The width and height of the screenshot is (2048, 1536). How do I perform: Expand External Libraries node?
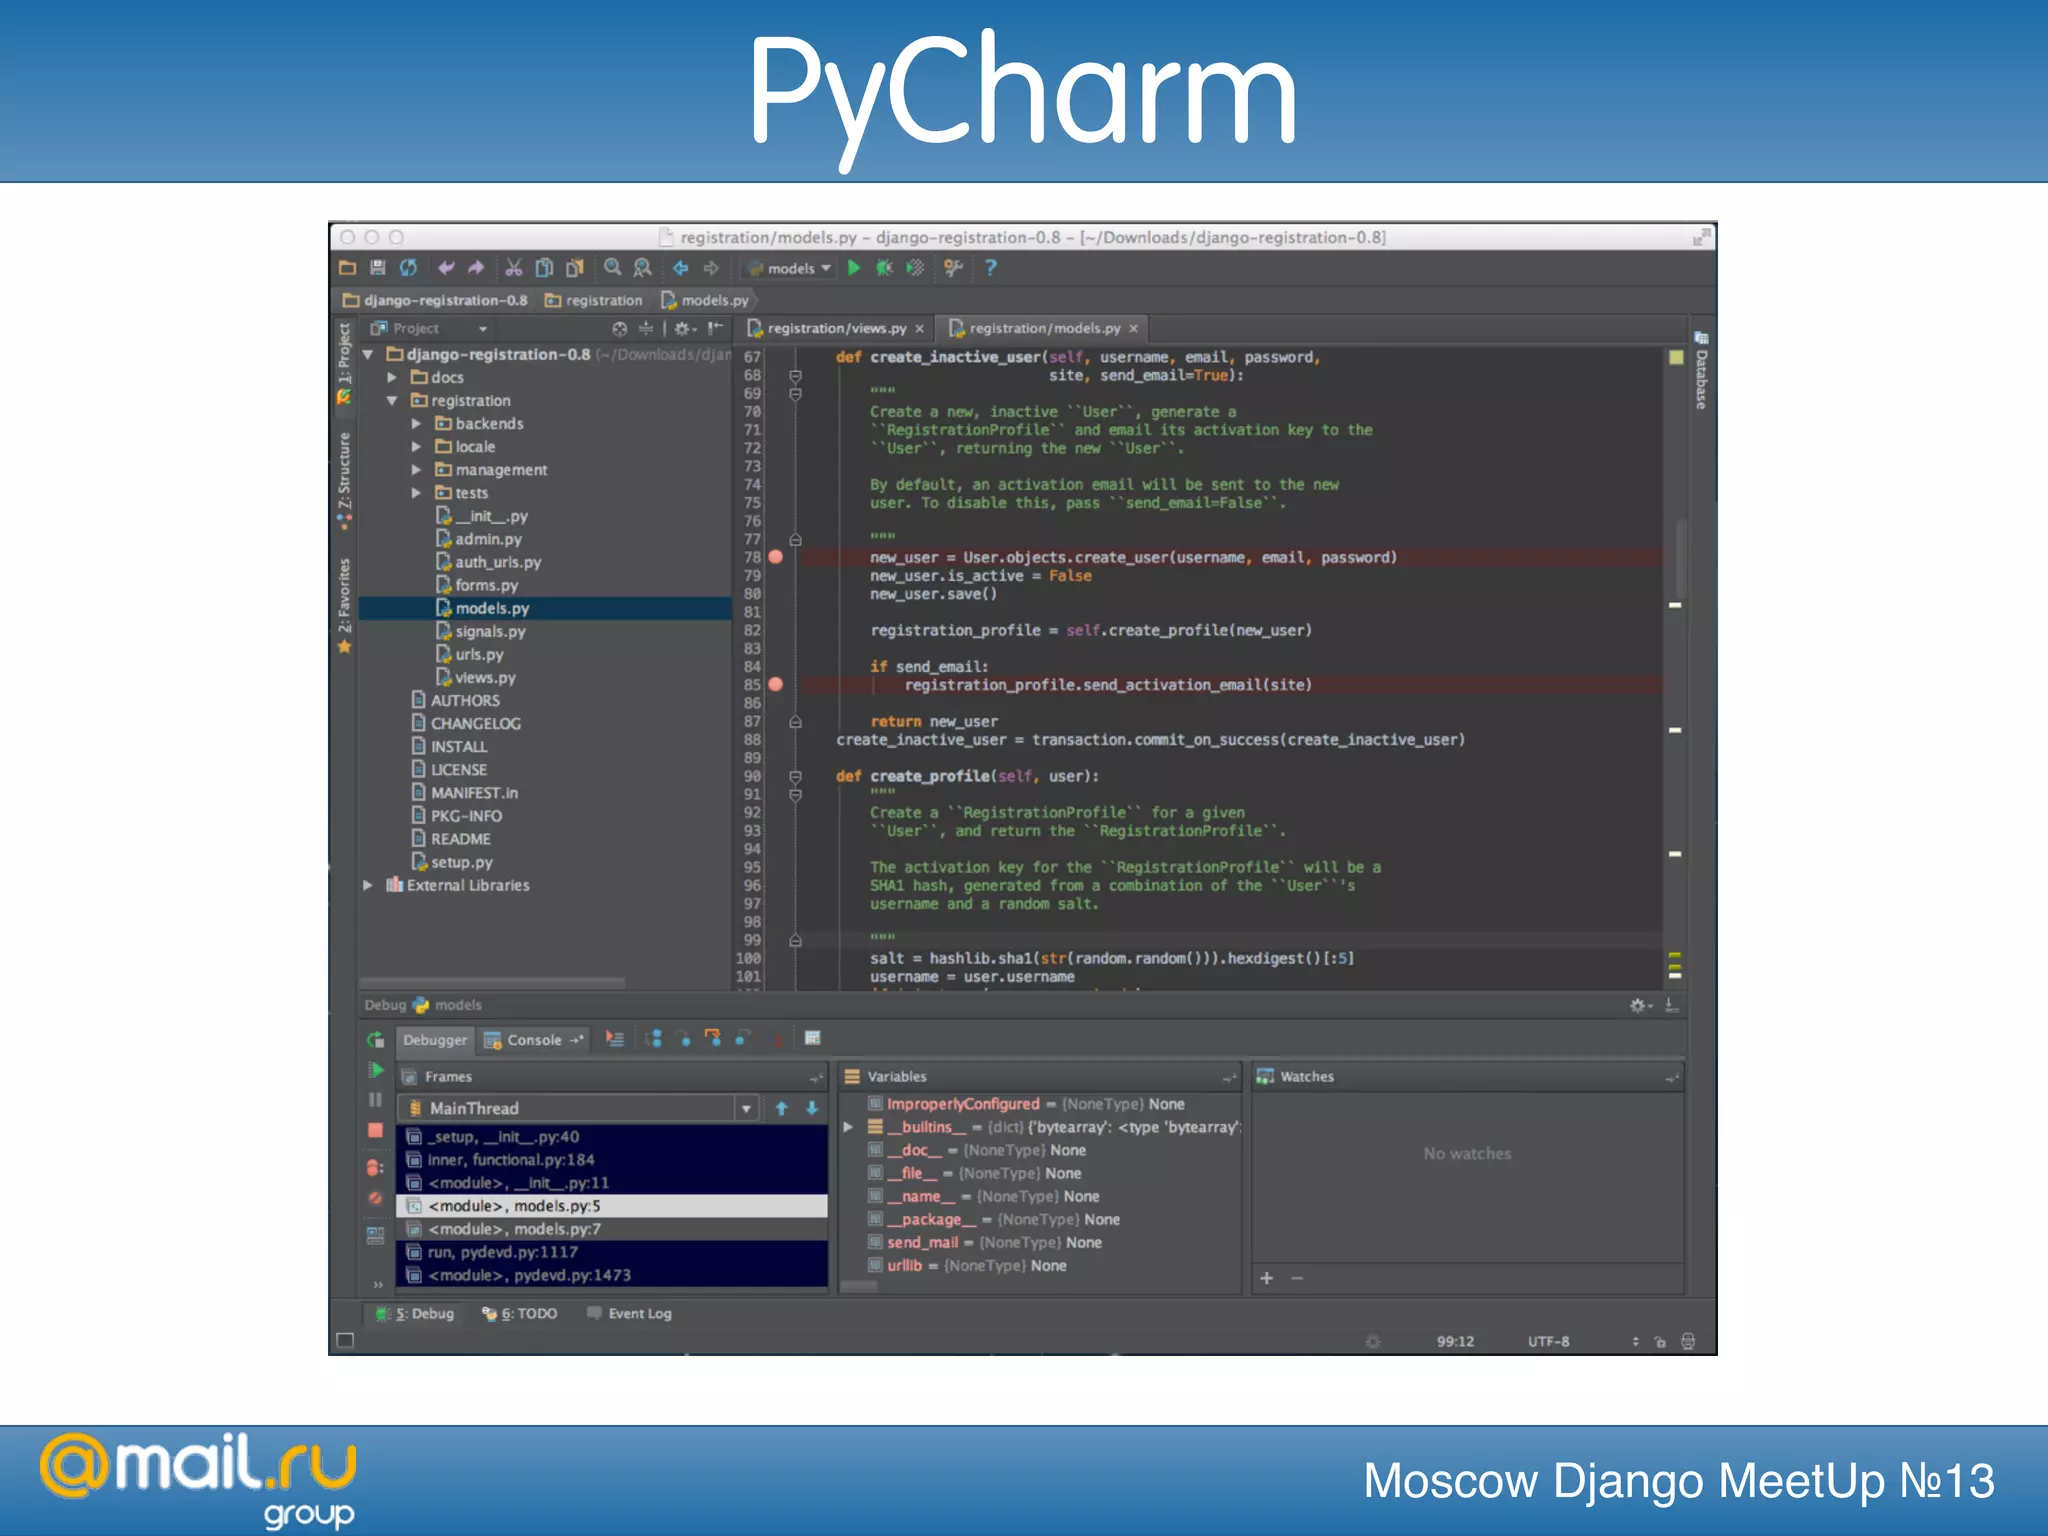click(x=368, y=886)
